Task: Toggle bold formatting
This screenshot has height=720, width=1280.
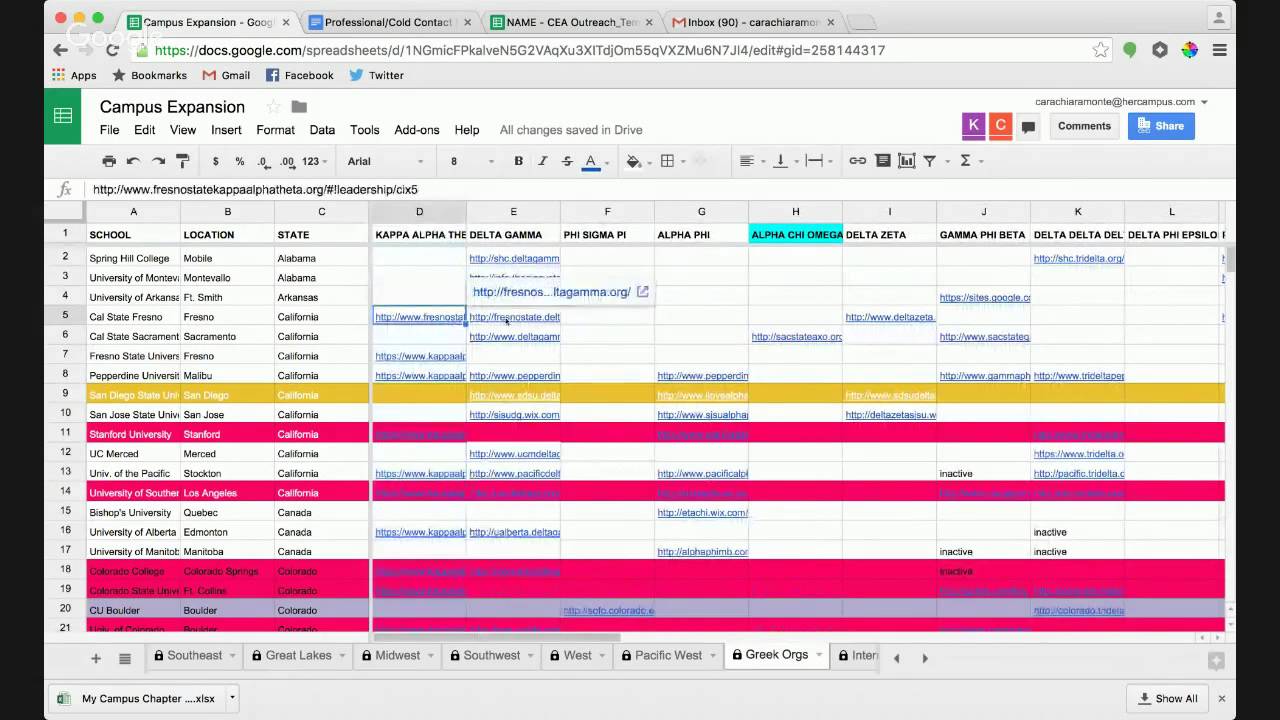Action: (x=518, y=161)
